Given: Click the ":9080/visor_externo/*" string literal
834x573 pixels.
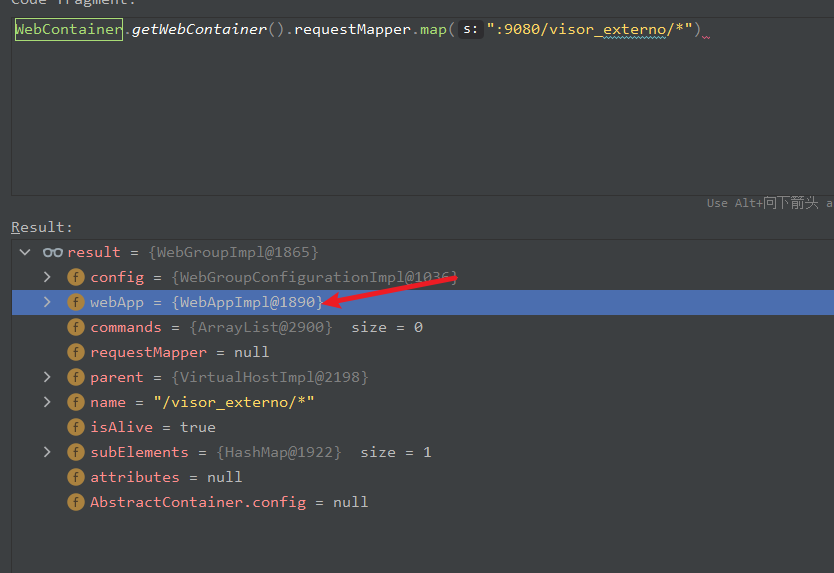Looking at the screenshot, I should (589, 29).
